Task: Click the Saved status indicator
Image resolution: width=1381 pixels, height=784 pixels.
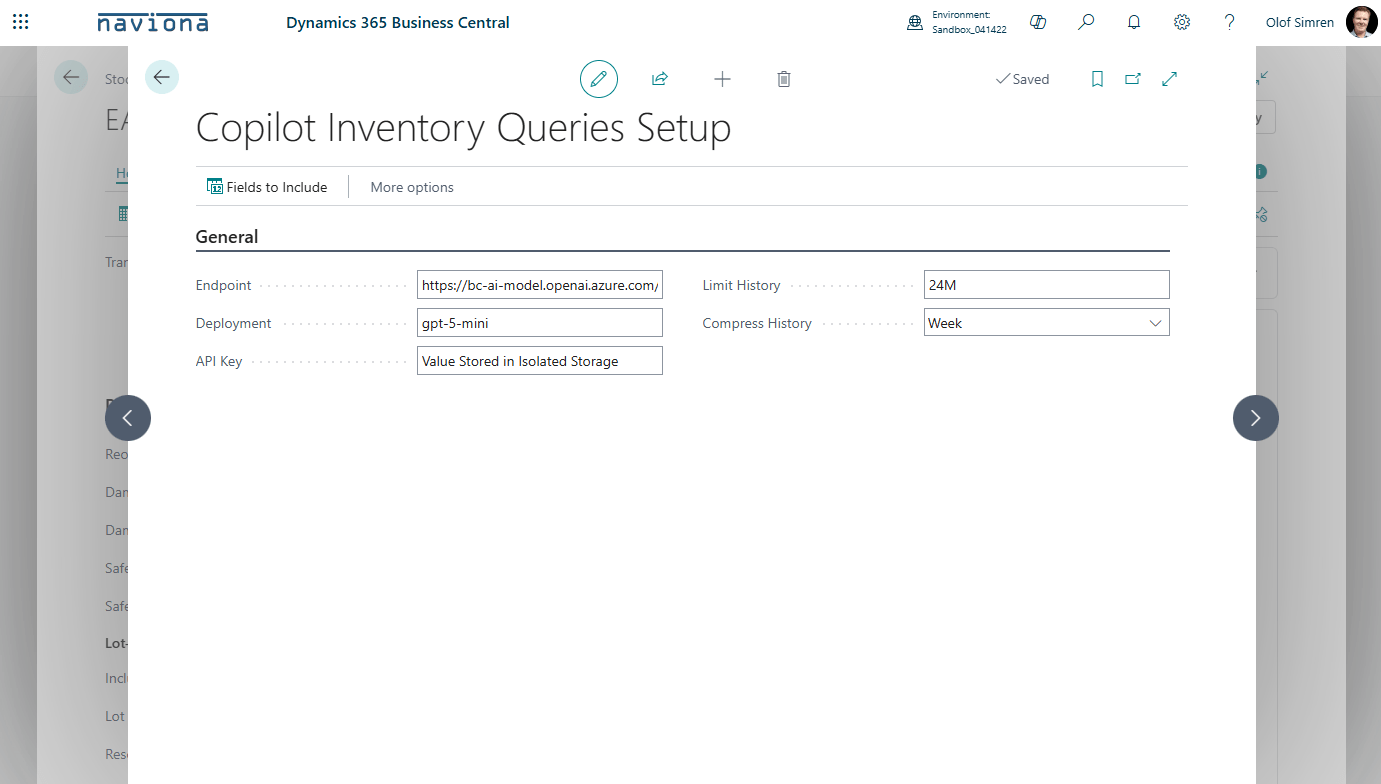Action: pyautogui.click(x=1022, y=79)
